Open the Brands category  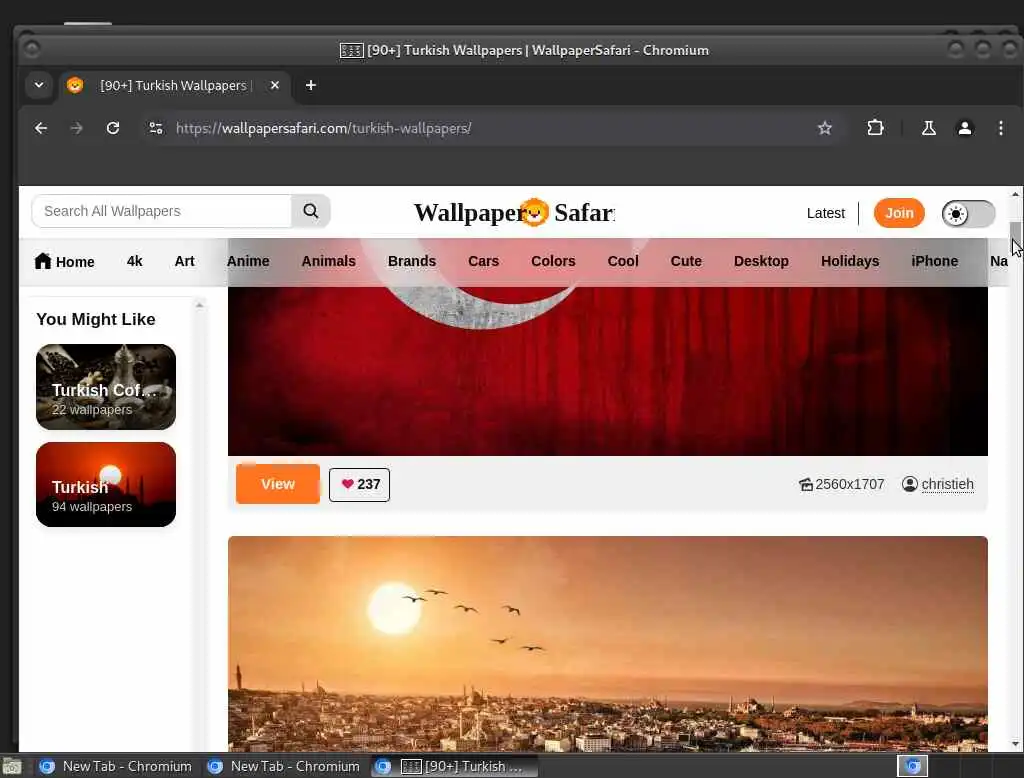point(411,261)
